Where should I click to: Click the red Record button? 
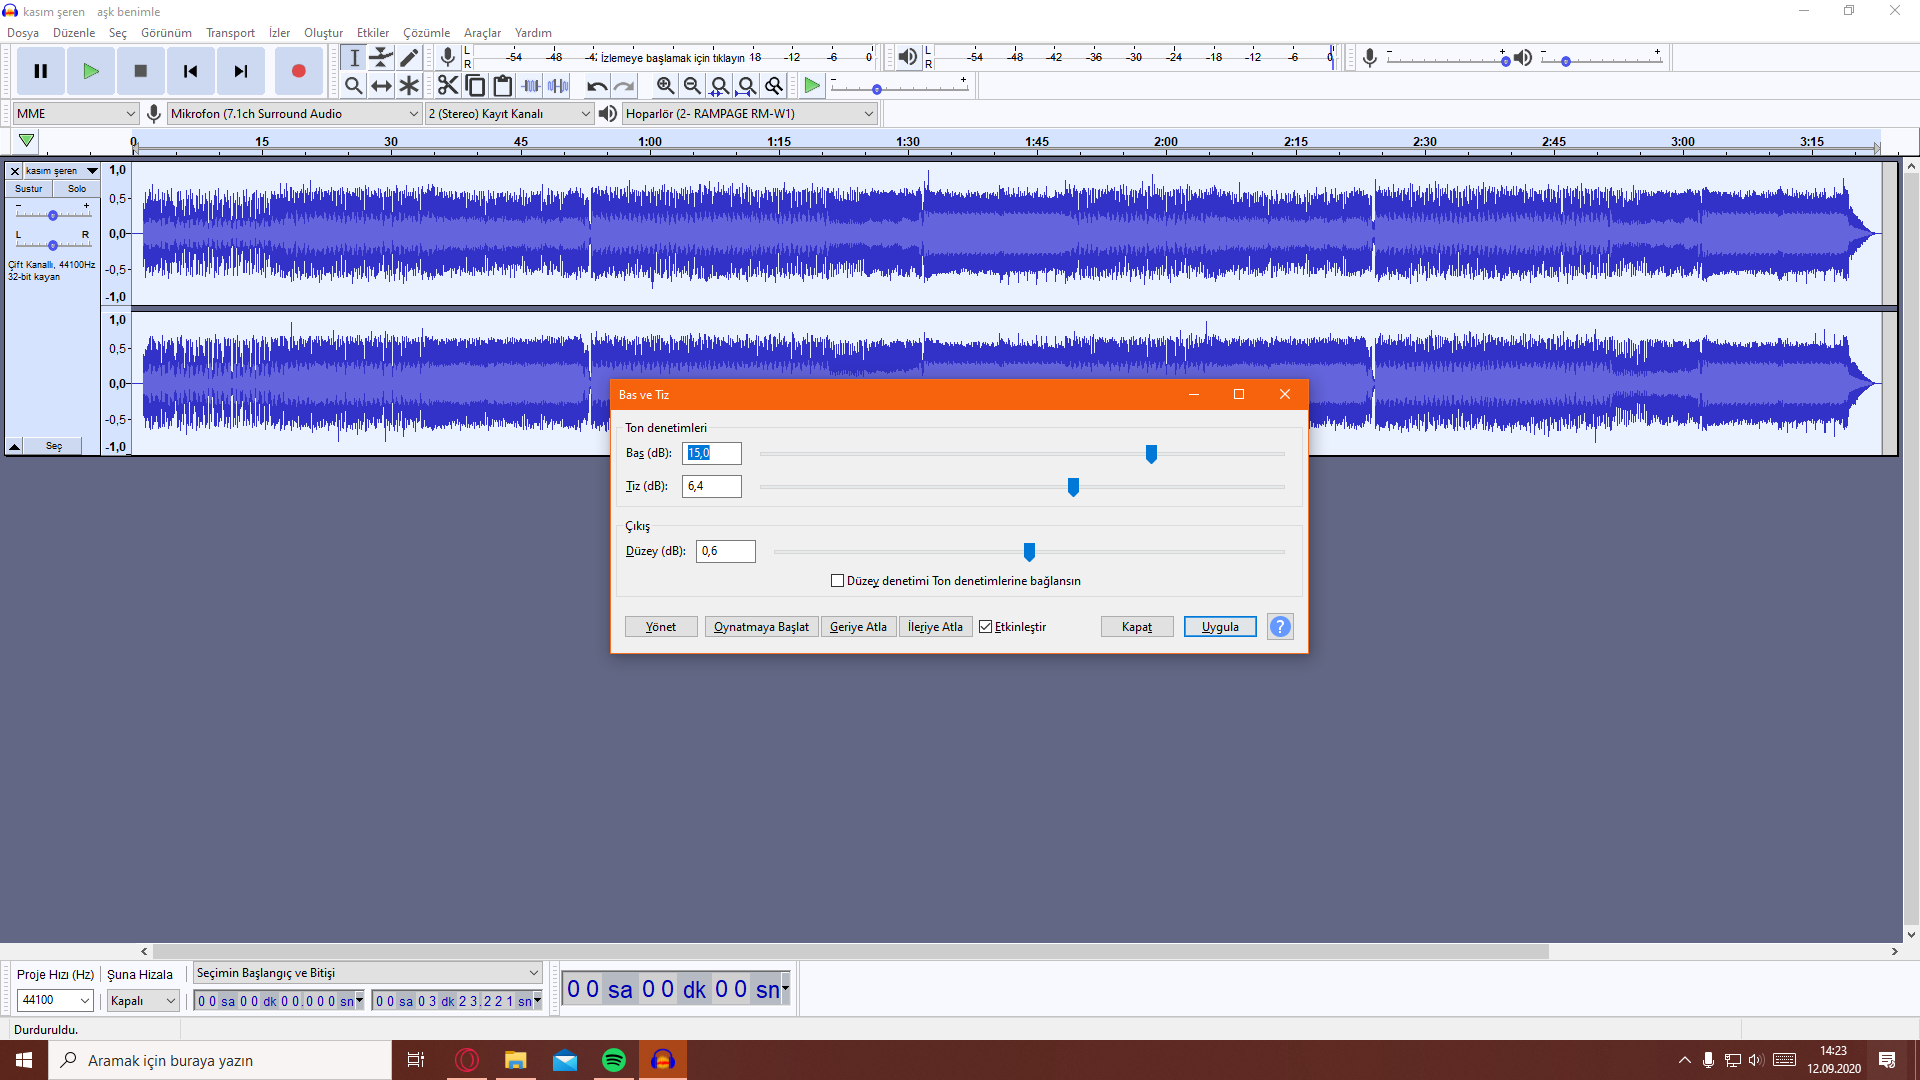click(x=298, y=71)
